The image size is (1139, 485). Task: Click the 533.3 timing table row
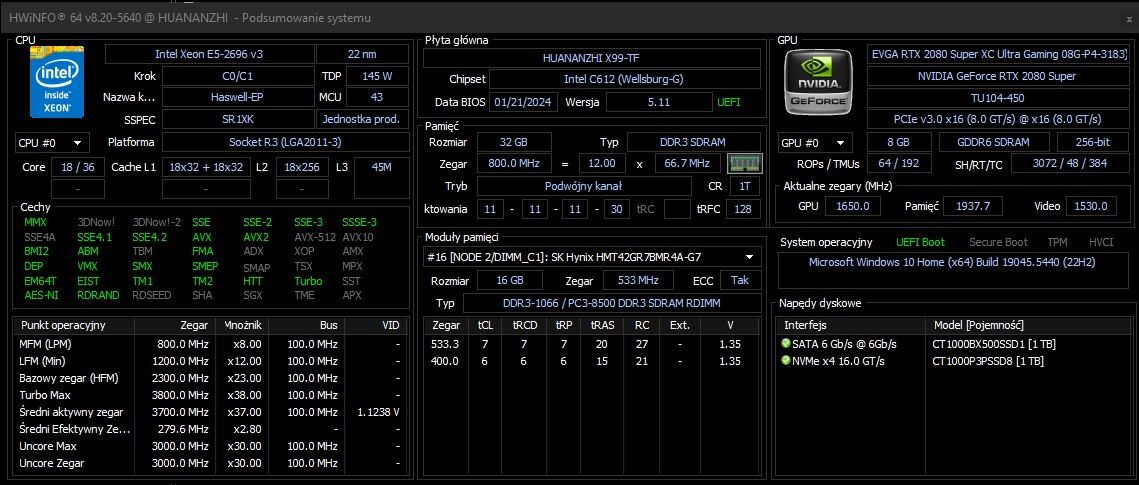pyautogui.click(x=592, y=343)
